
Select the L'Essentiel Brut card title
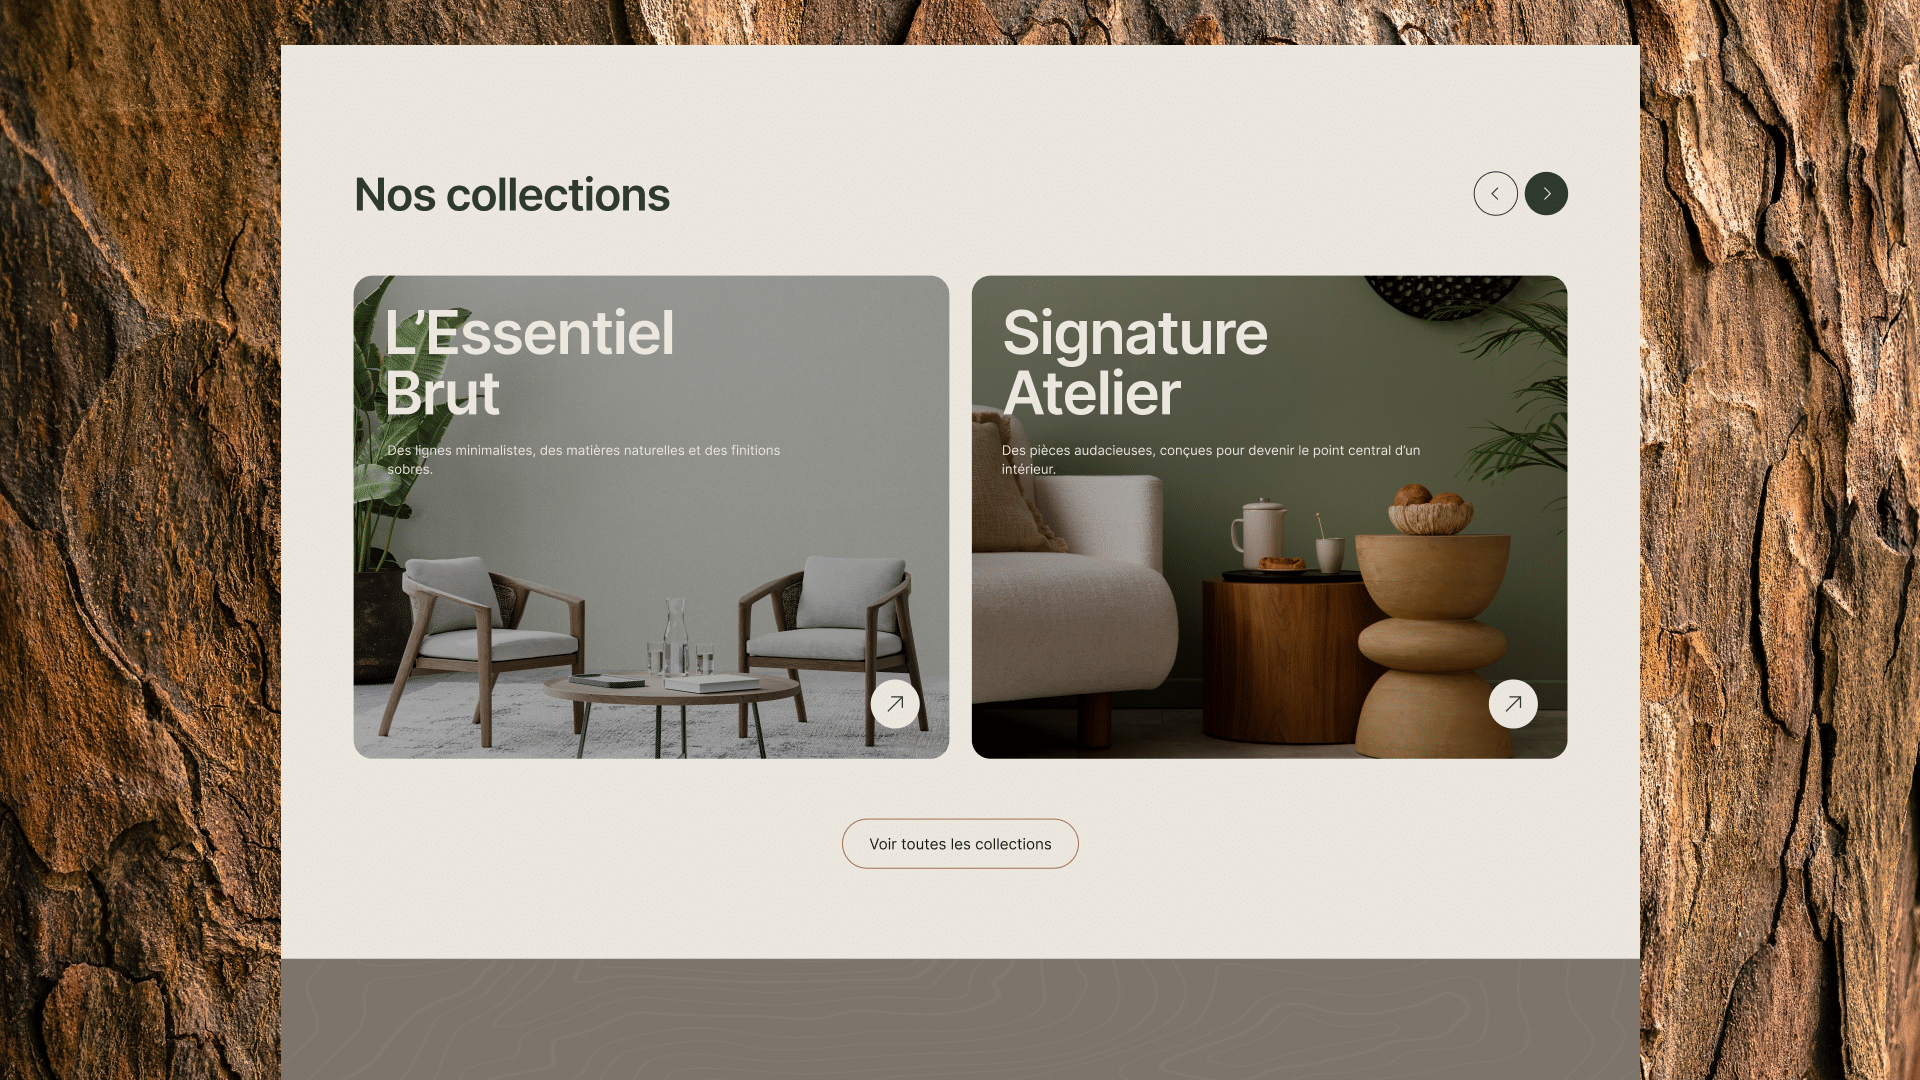click(529, 362)
